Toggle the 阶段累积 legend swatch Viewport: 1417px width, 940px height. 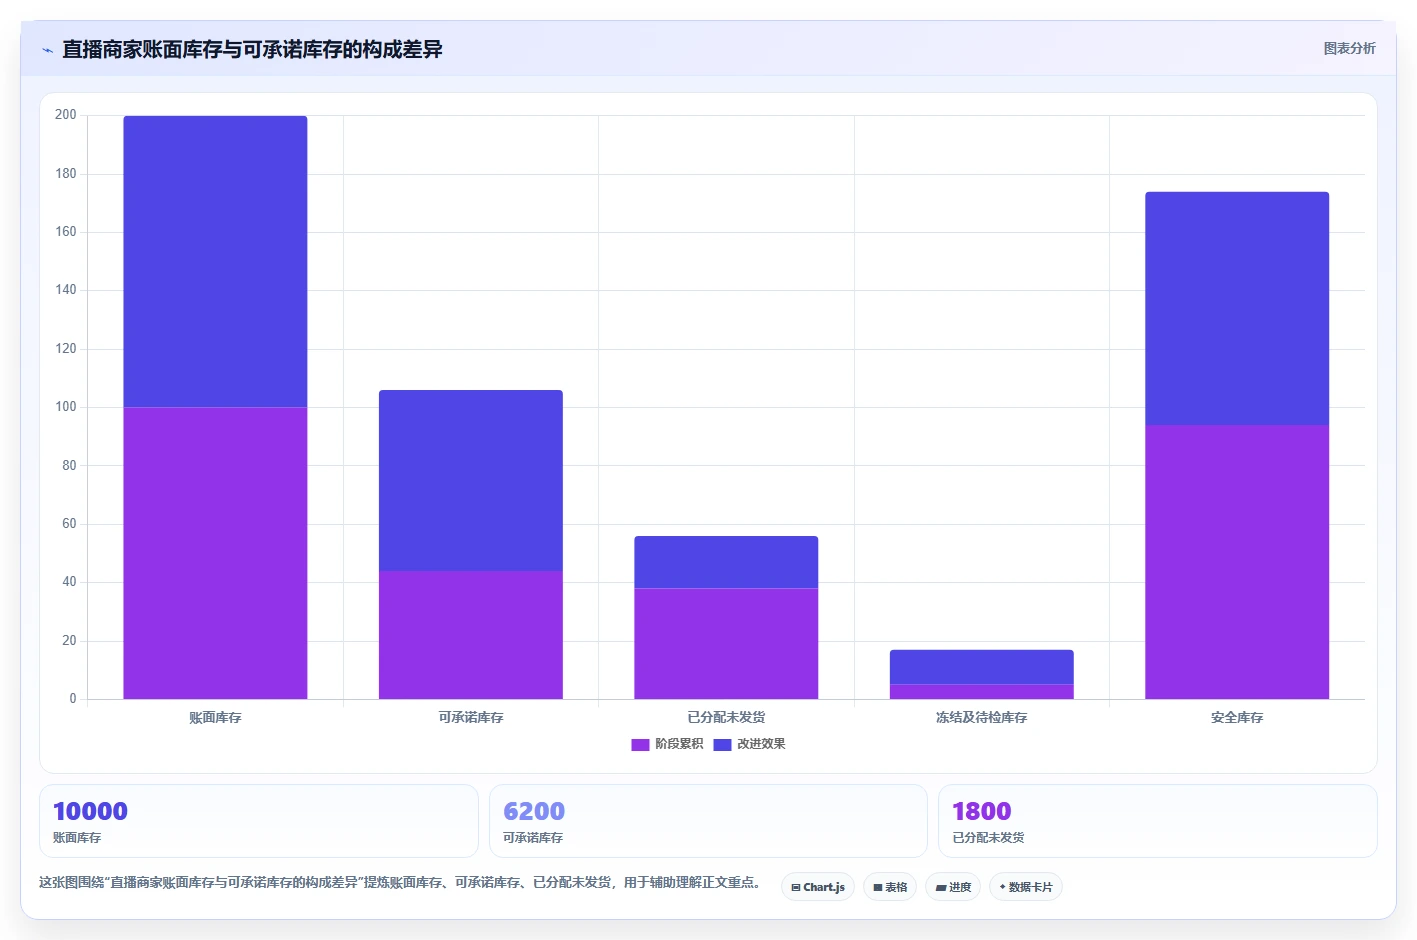coord(640,744)
